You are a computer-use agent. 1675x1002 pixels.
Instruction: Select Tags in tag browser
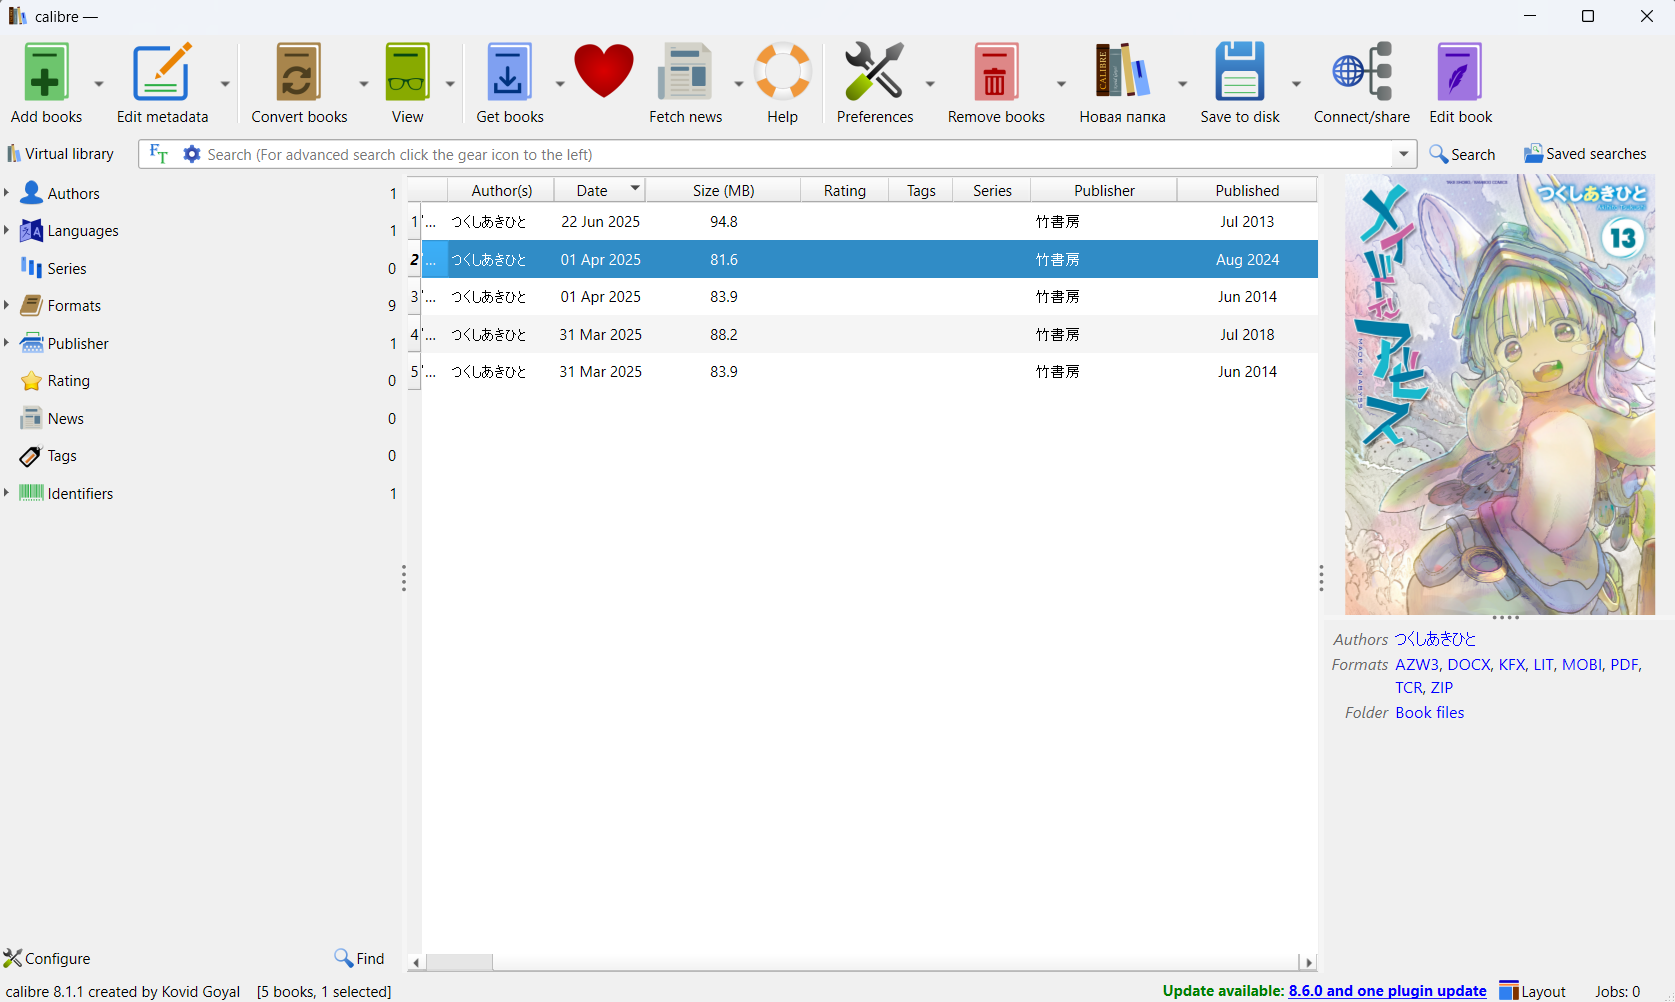[x=61, y=456]
